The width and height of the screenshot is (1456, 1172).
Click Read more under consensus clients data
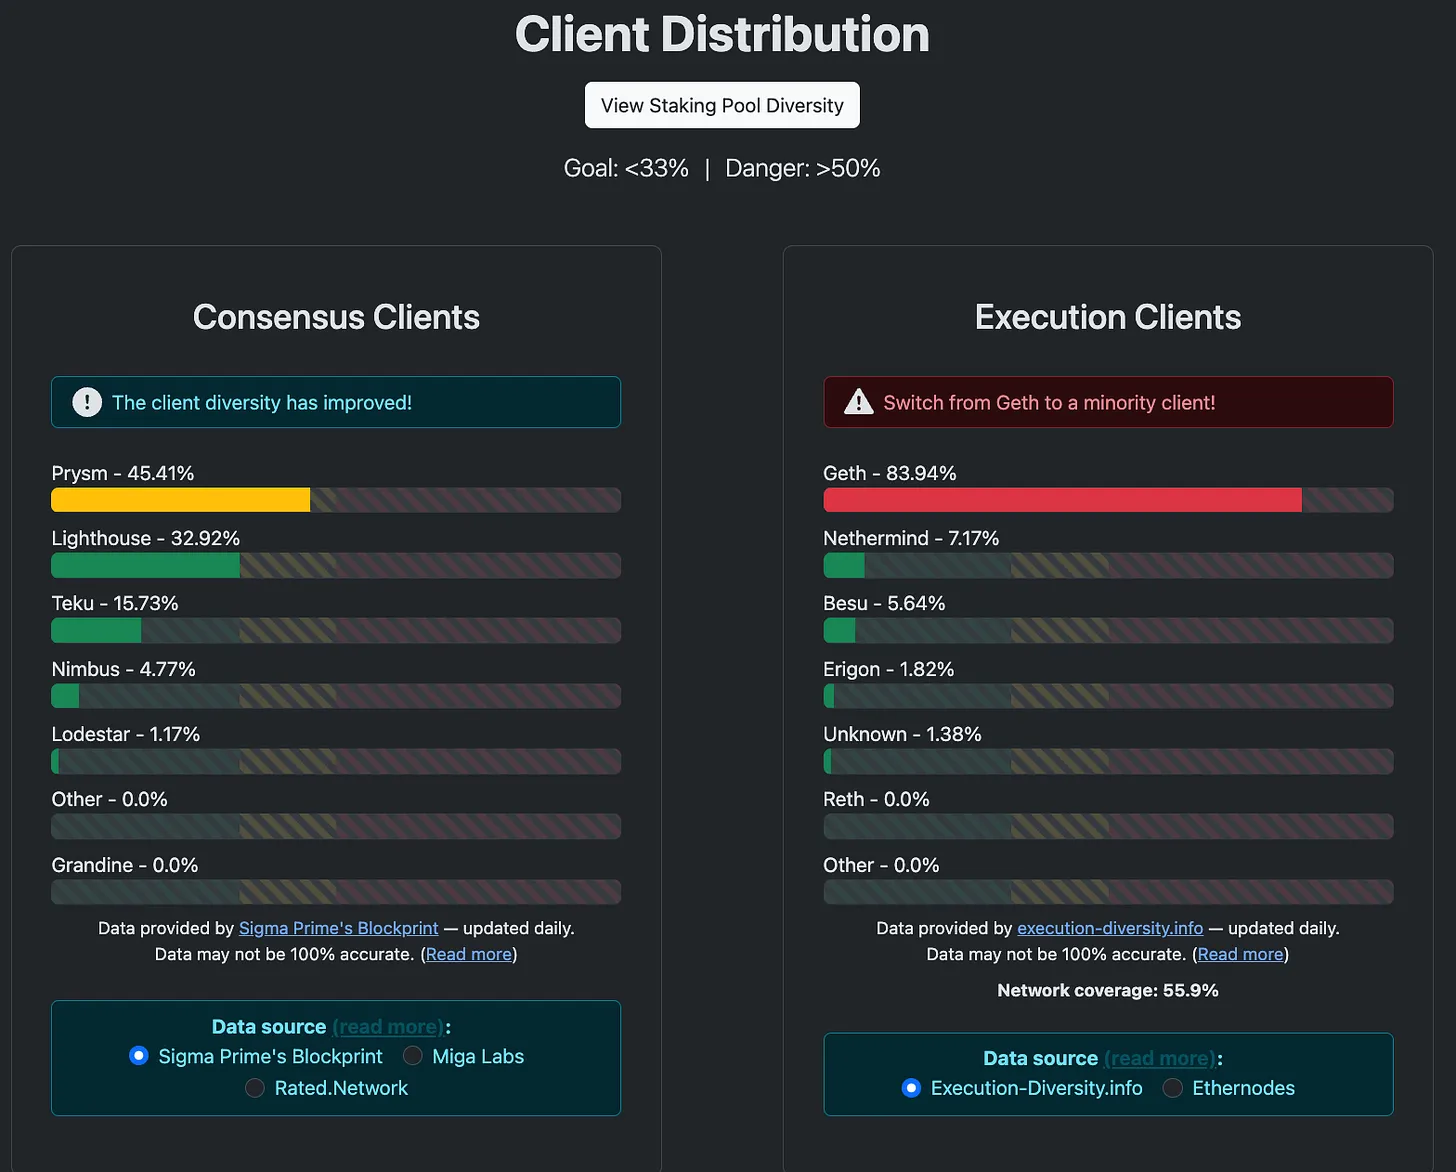click(469, 954)
